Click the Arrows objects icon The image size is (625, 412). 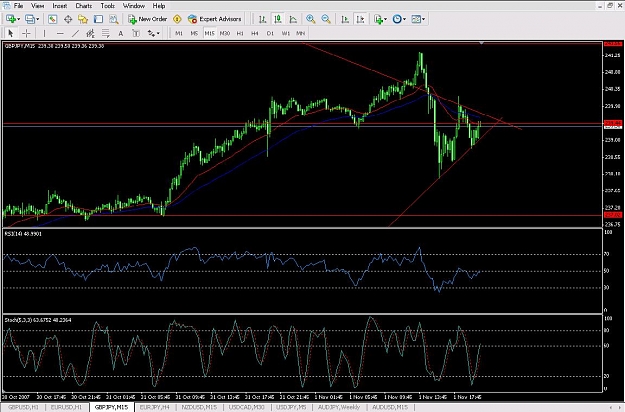tap(151, 33)
